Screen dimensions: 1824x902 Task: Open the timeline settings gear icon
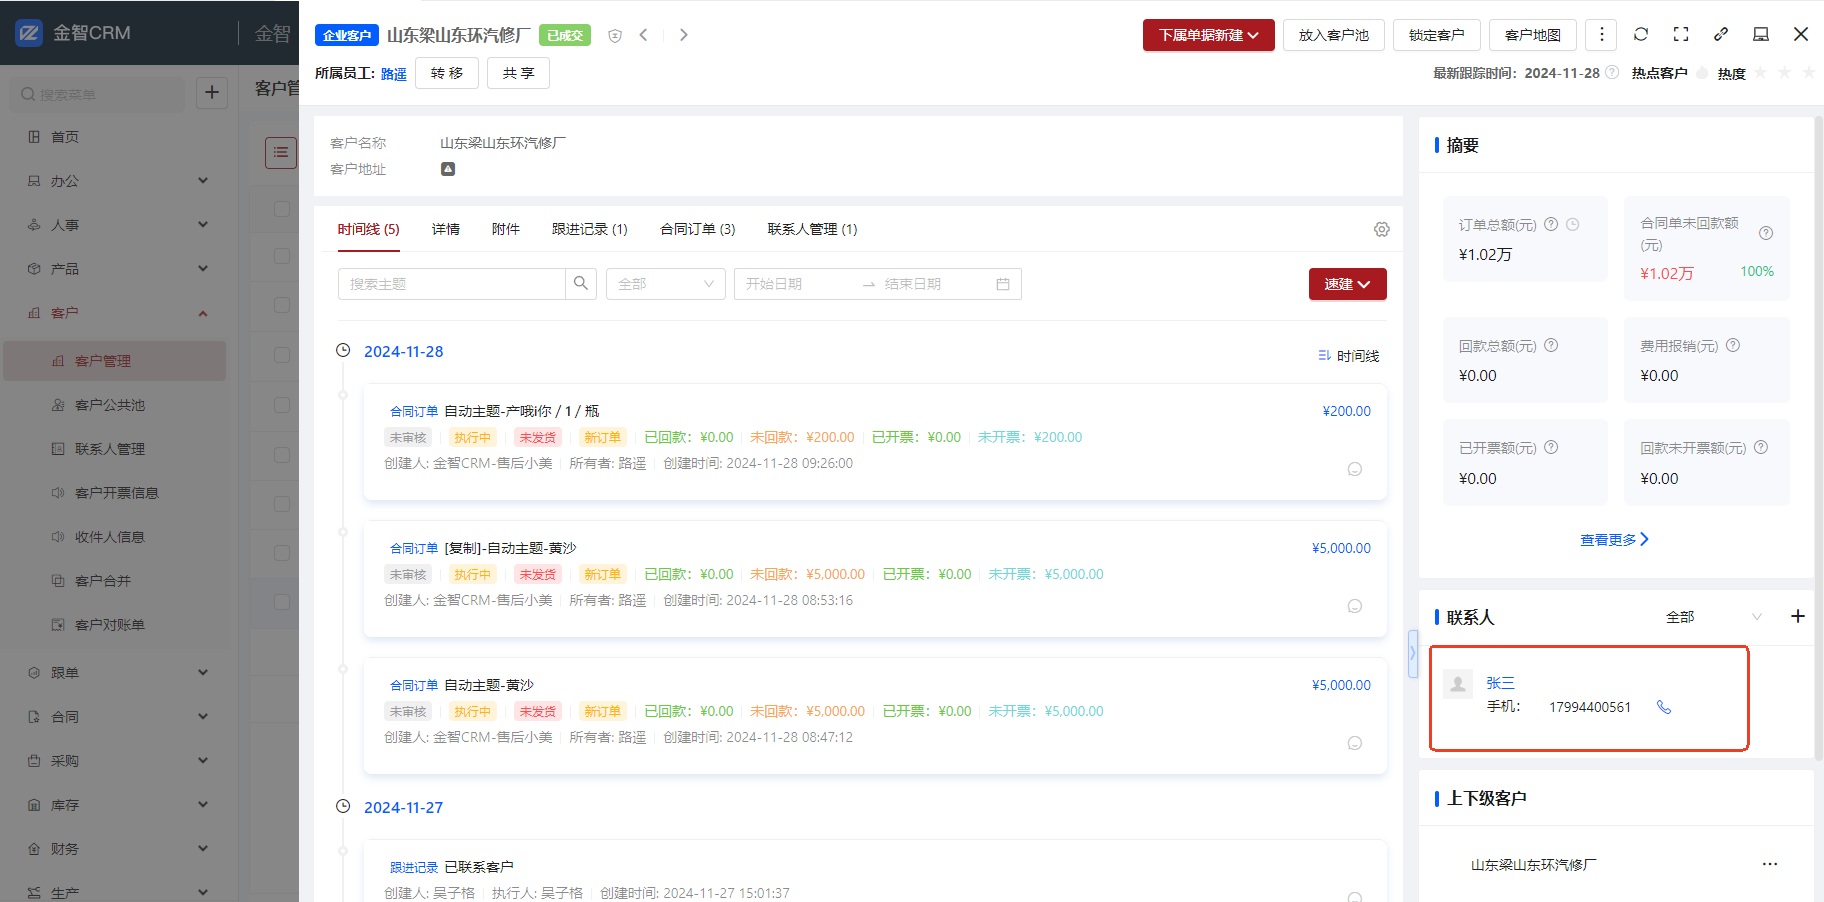click(1382, 230)
